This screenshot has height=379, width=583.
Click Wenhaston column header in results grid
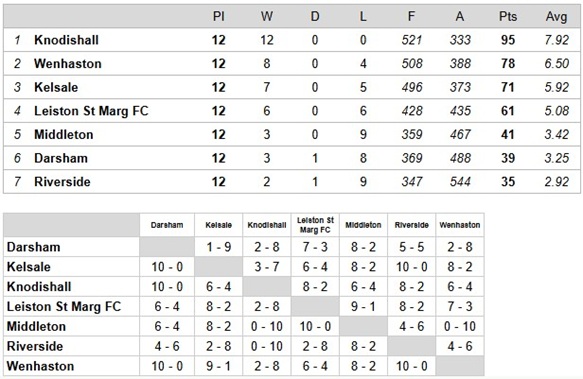click(460, 225)
